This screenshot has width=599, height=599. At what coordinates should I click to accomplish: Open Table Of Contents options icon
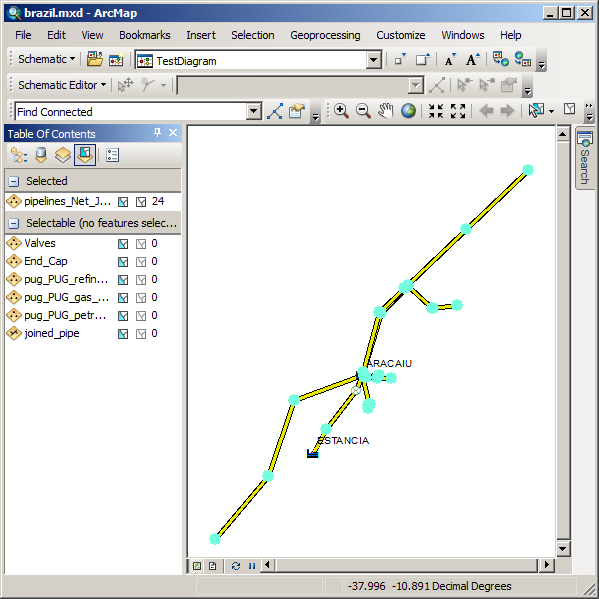pyautogui.click(x=112, y=155)
